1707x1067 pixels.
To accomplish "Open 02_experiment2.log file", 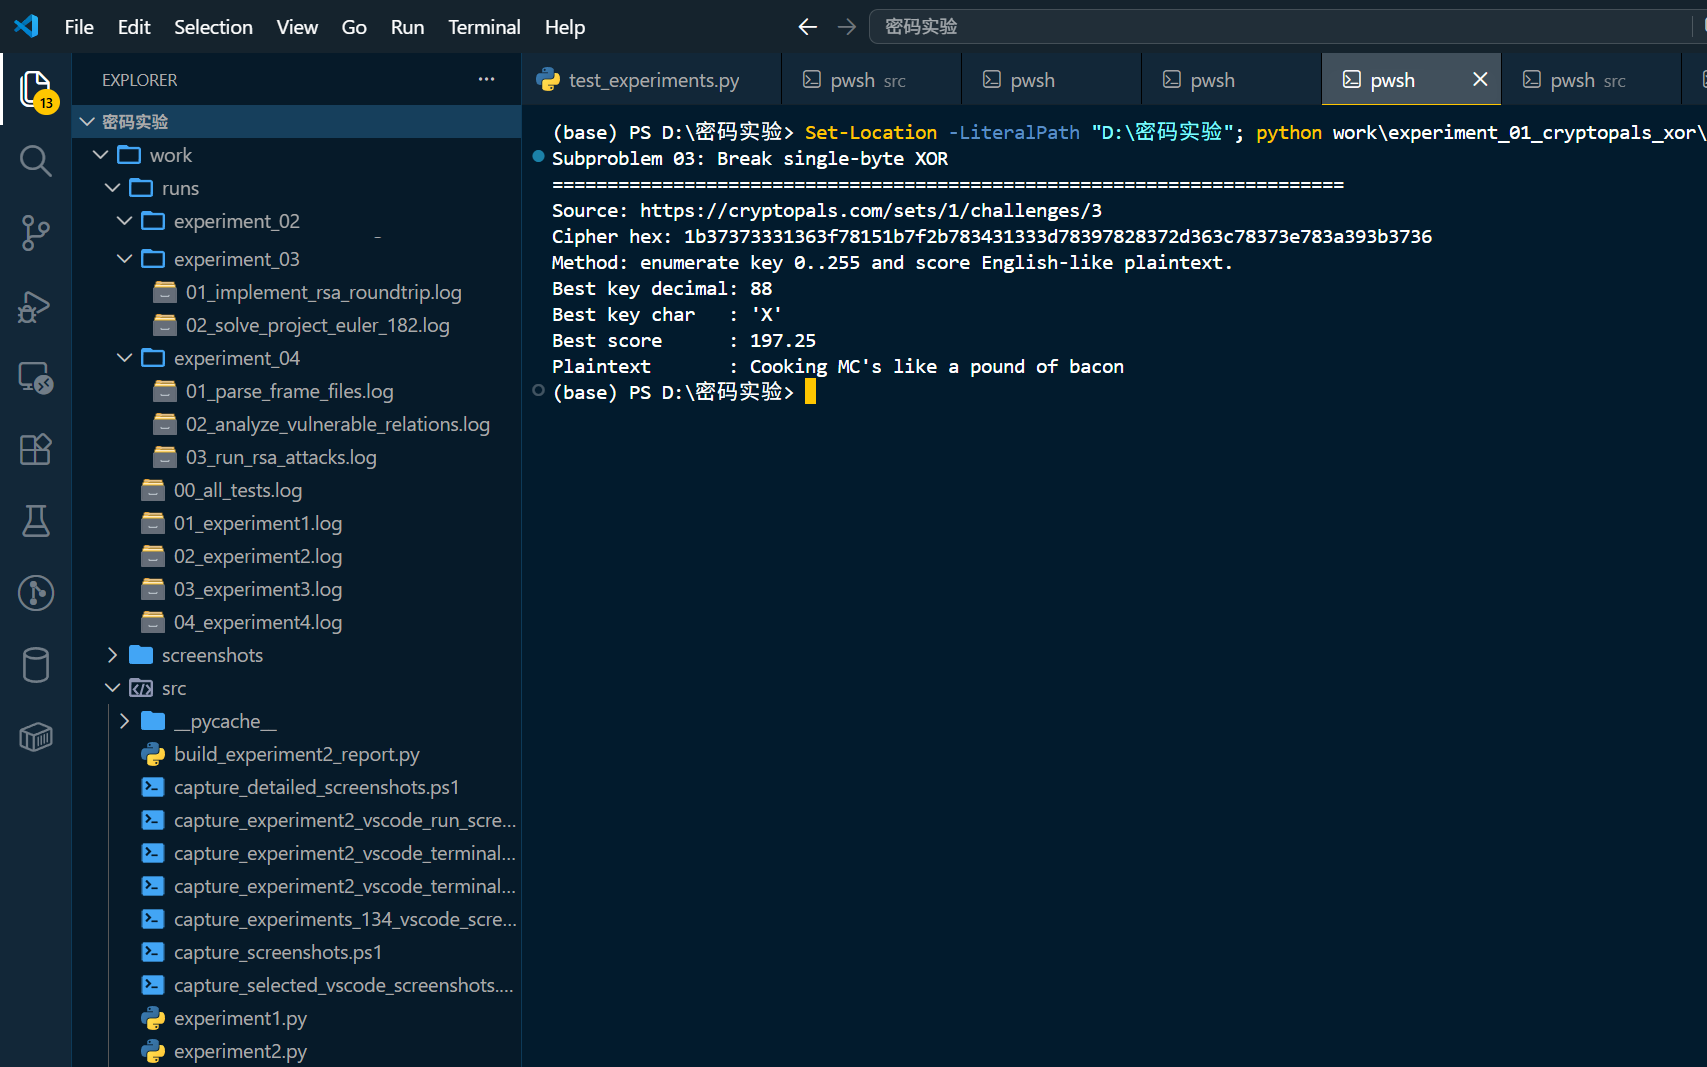I will click(257, 556).
